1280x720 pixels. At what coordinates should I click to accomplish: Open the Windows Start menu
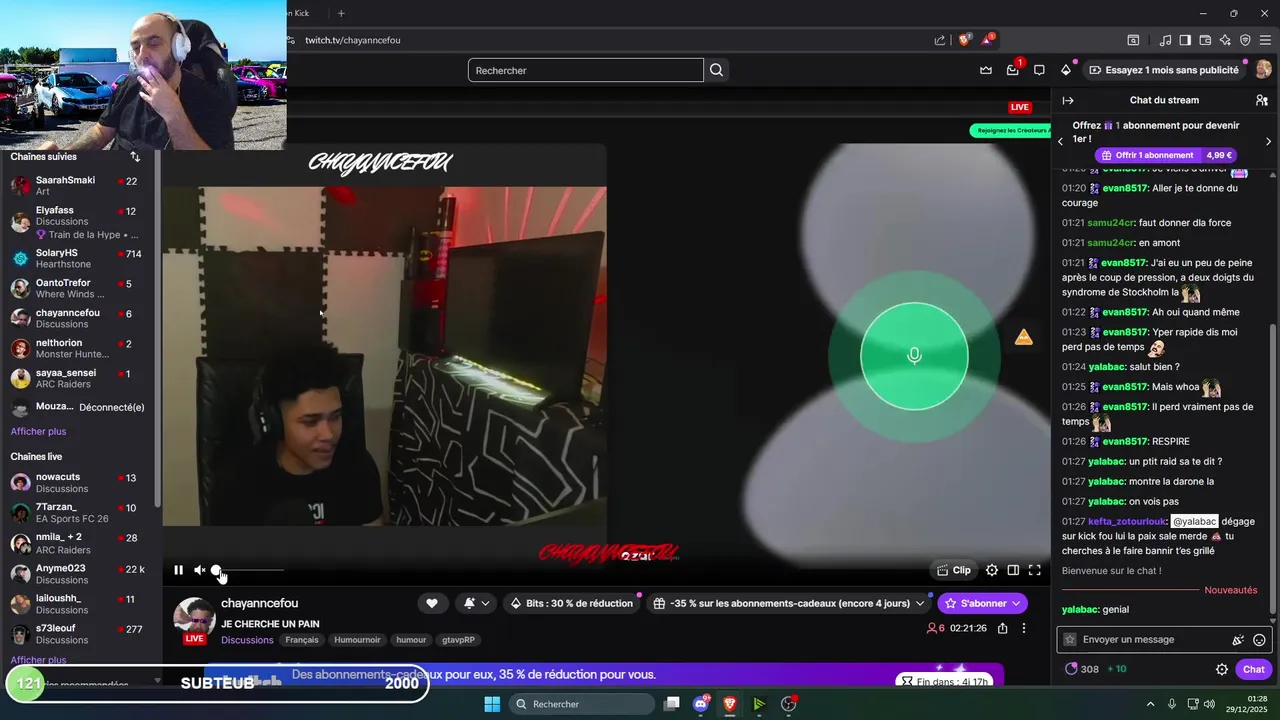coord(492,704)
